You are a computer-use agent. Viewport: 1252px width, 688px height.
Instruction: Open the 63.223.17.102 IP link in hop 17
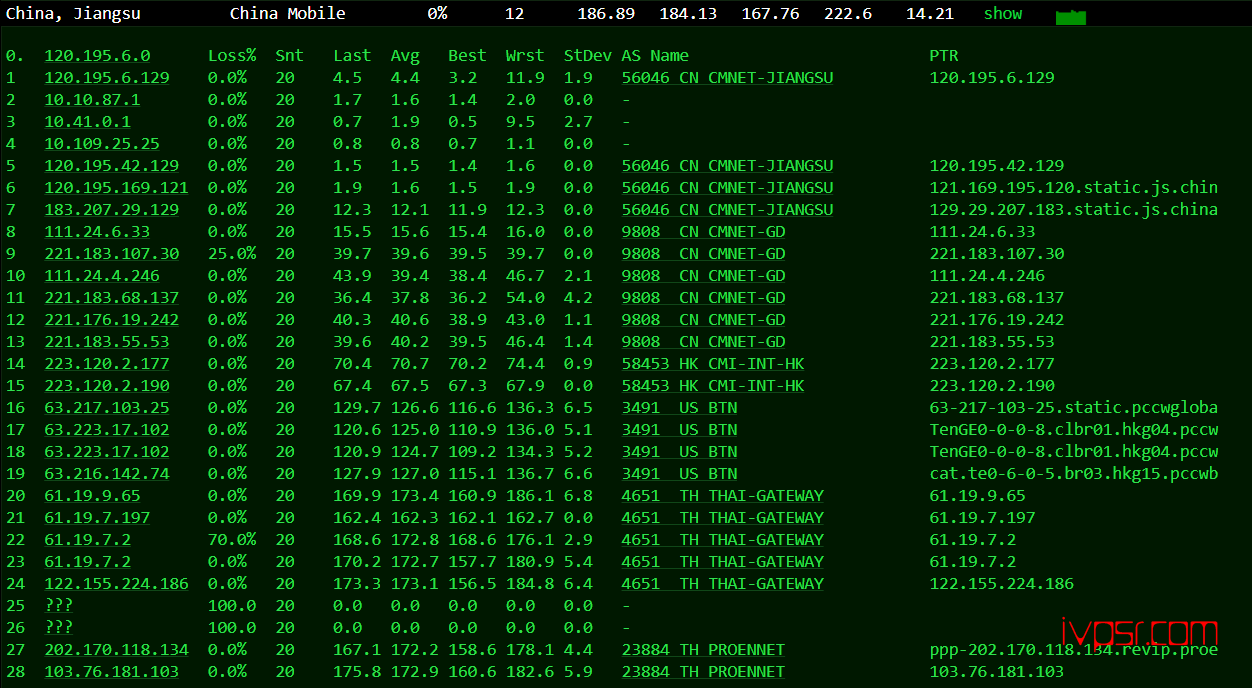point(107,430)
